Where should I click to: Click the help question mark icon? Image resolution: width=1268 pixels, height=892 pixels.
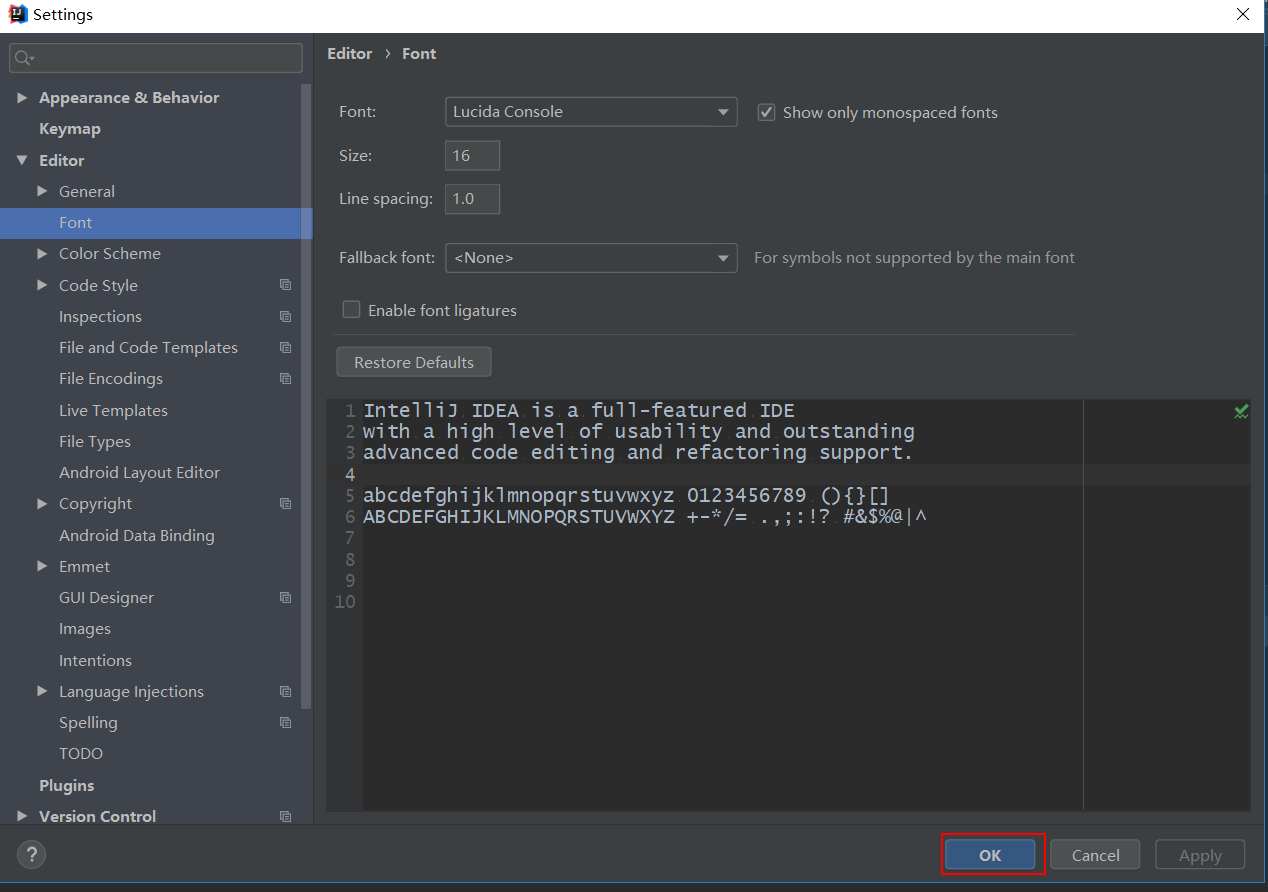click(x=32, y=855)
